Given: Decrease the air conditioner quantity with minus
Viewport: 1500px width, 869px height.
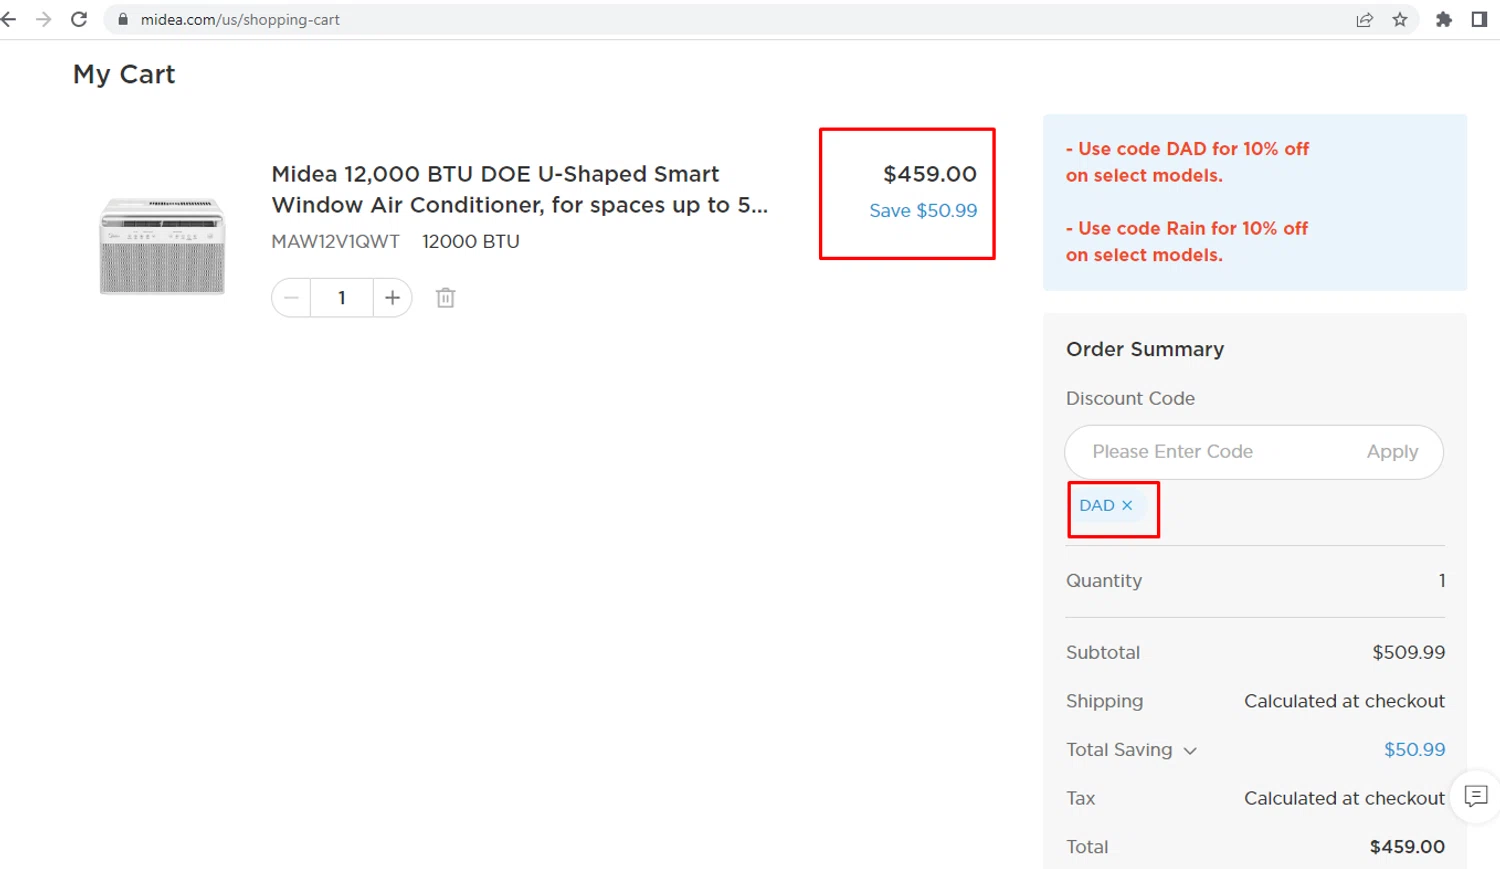Looking at the screenshot, I should coord(291,298).
